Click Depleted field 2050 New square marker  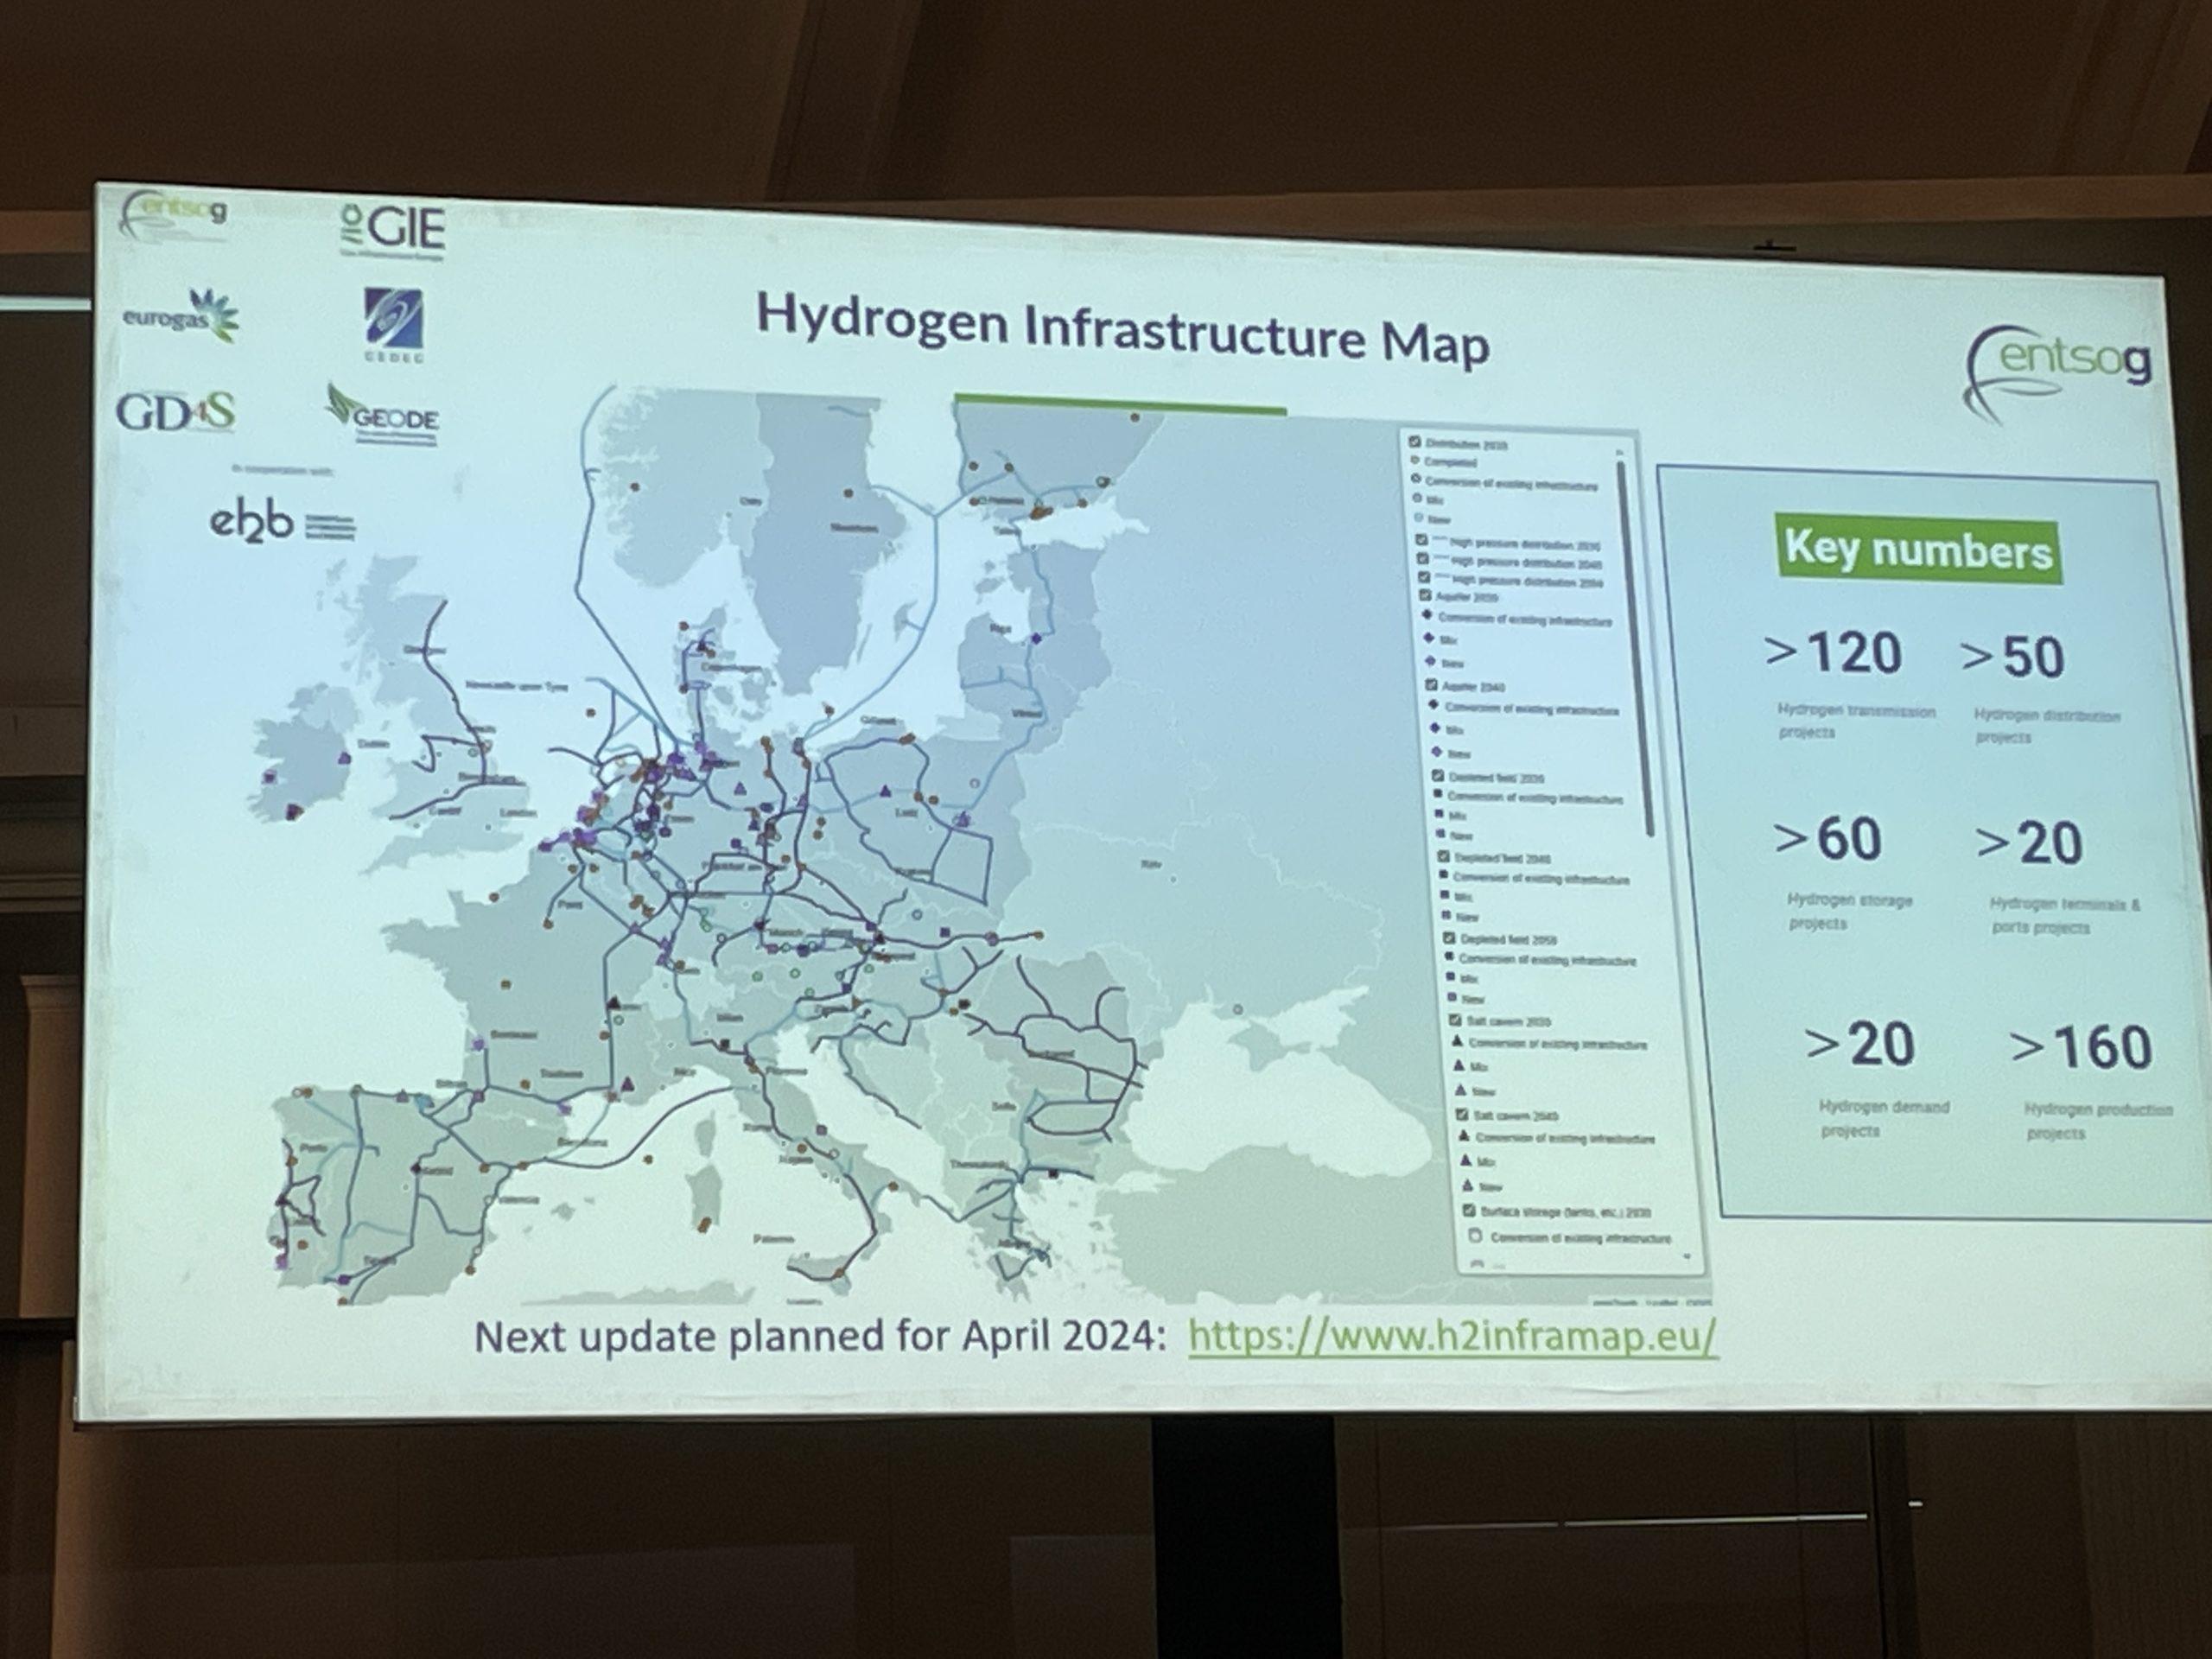click(x=1452, y=998)
